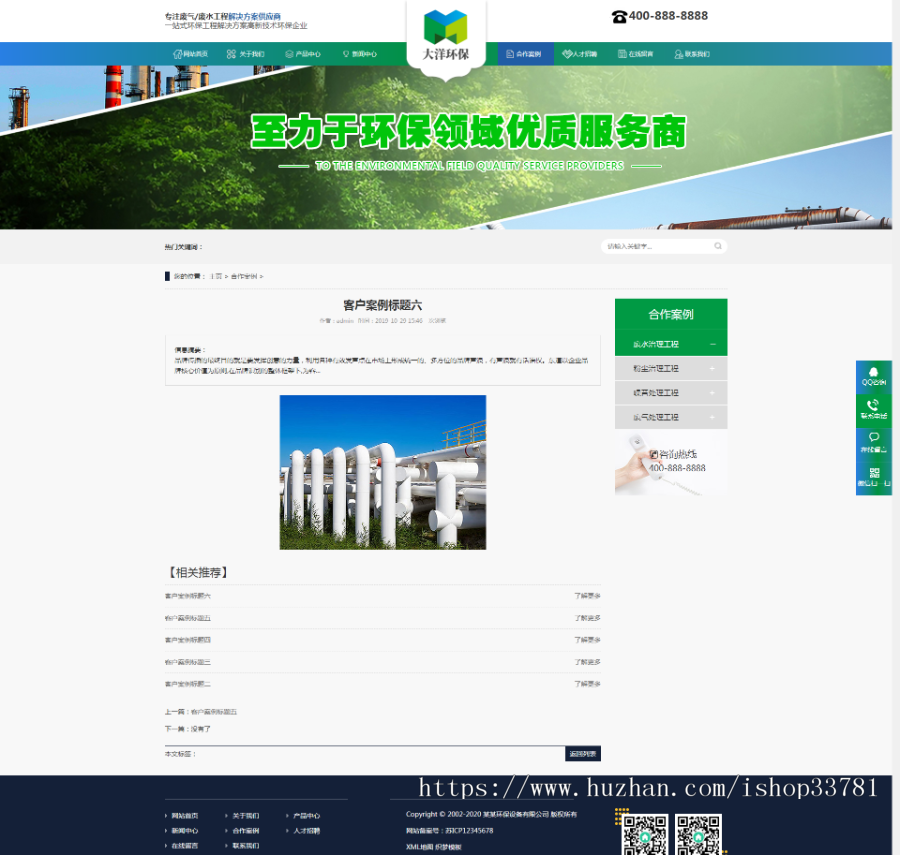
Task: Click the 大洋环保 logo
Action: click(446, 34)
